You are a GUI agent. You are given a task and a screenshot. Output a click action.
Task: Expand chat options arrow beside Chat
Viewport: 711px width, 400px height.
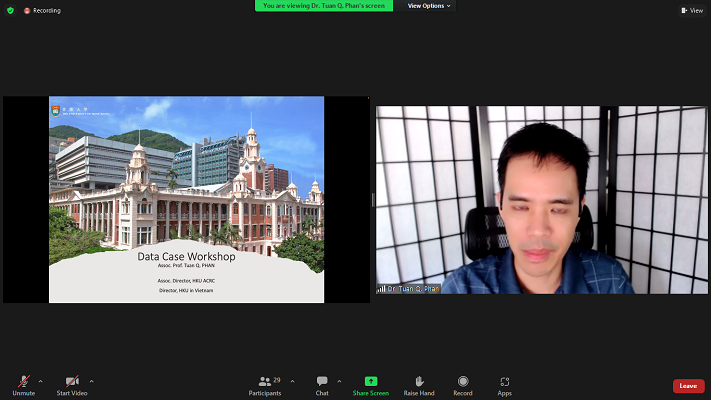pos(339,381)
